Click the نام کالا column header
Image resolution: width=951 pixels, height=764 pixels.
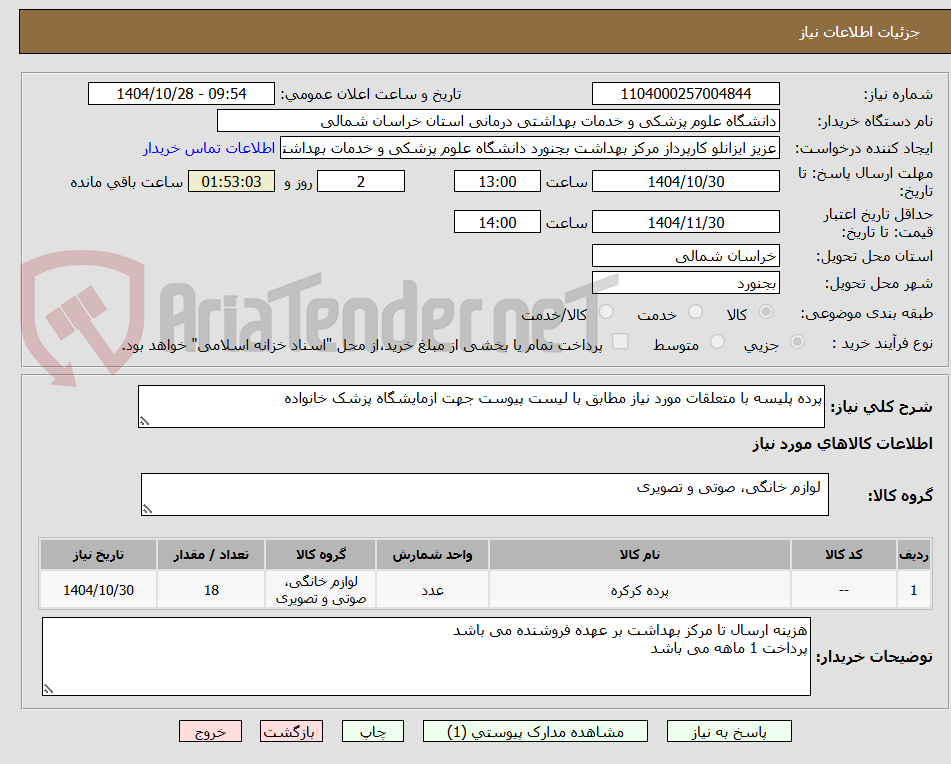click(x=639, y=555)
